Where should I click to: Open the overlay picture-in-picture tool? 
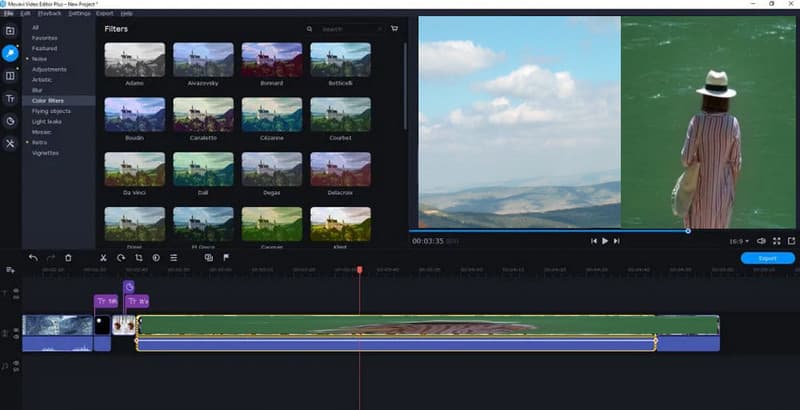click(209, 258)
